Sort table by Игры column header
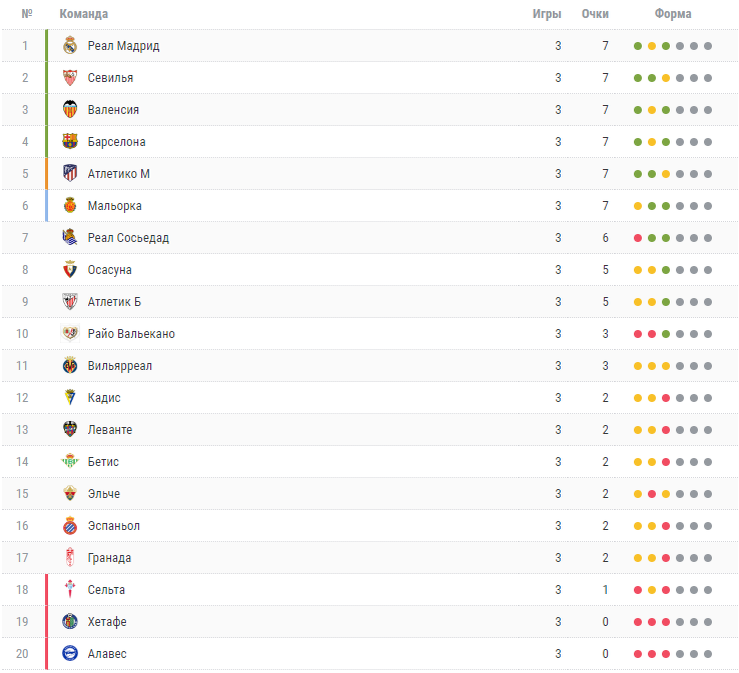The height and width of the screenshot is (673, 739). click(x=547, y=14)
